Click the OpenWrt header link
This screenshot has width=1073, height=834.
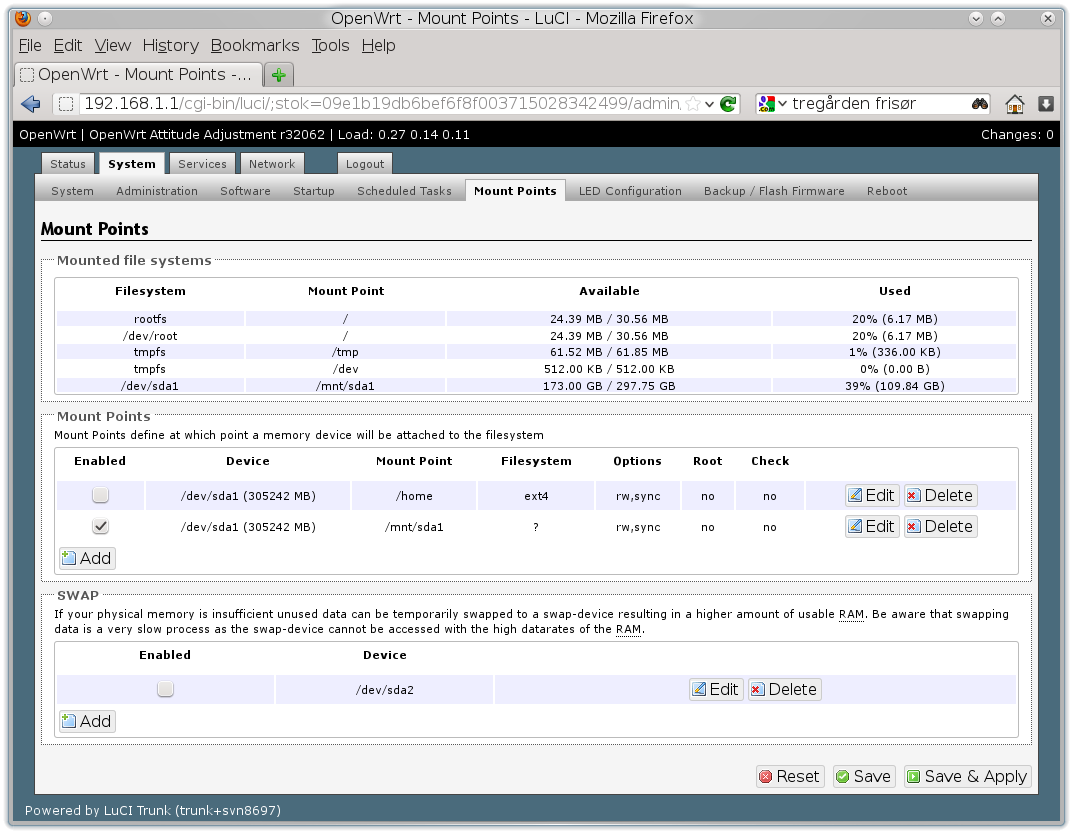click(47, 135)
